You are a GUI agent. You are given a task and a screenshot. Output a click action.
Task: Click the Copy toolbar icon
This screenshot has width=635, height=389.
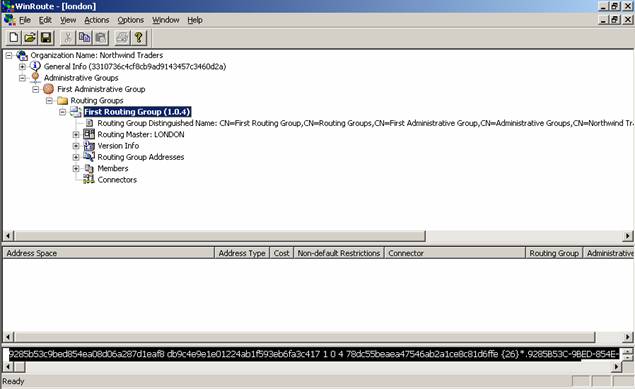coord(84,38)
